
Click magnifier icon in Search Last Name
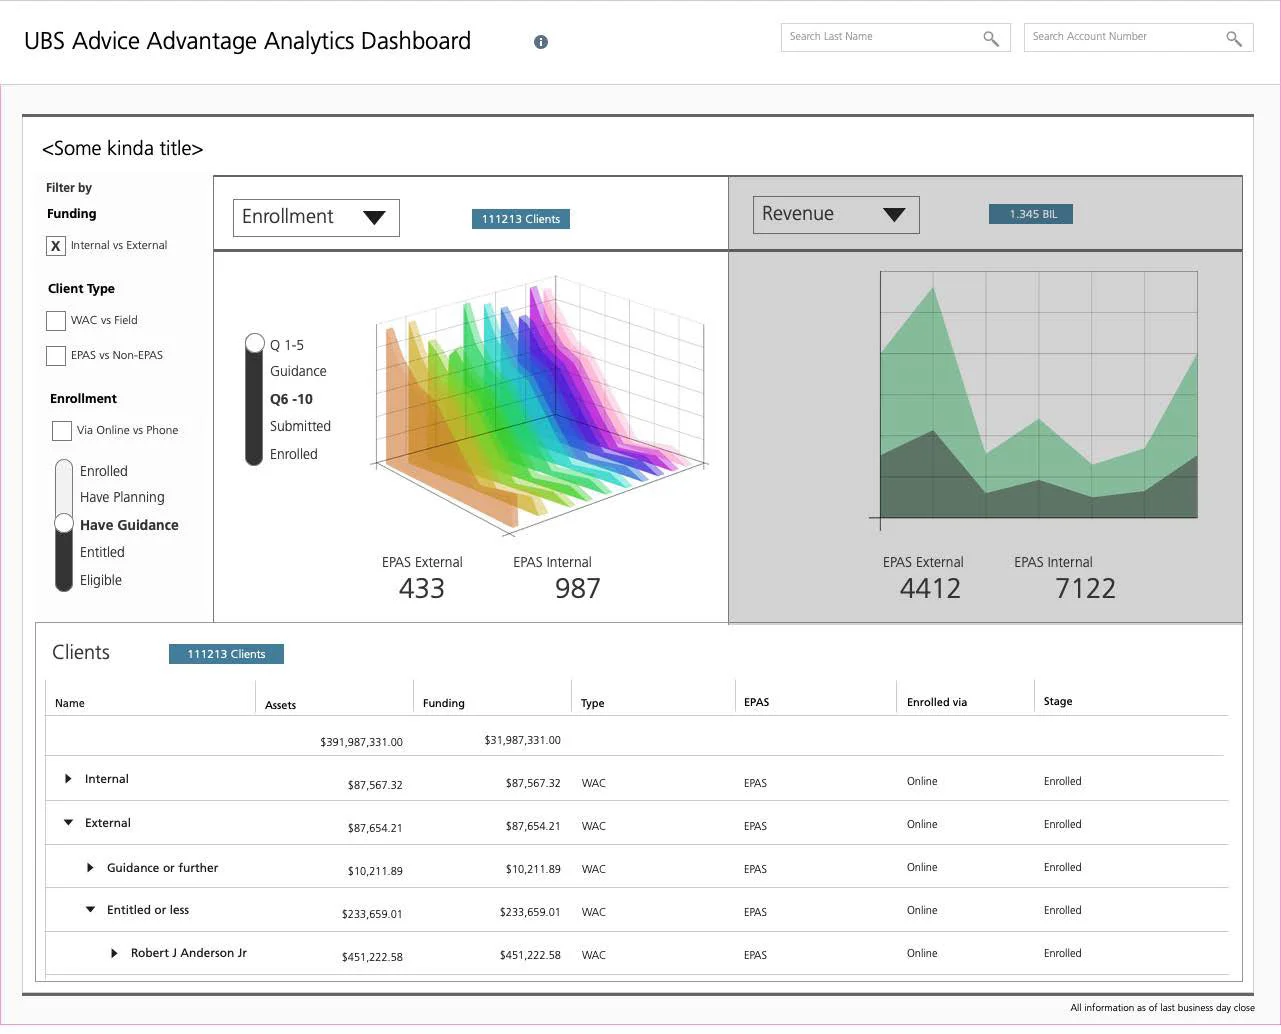point(991,38)
